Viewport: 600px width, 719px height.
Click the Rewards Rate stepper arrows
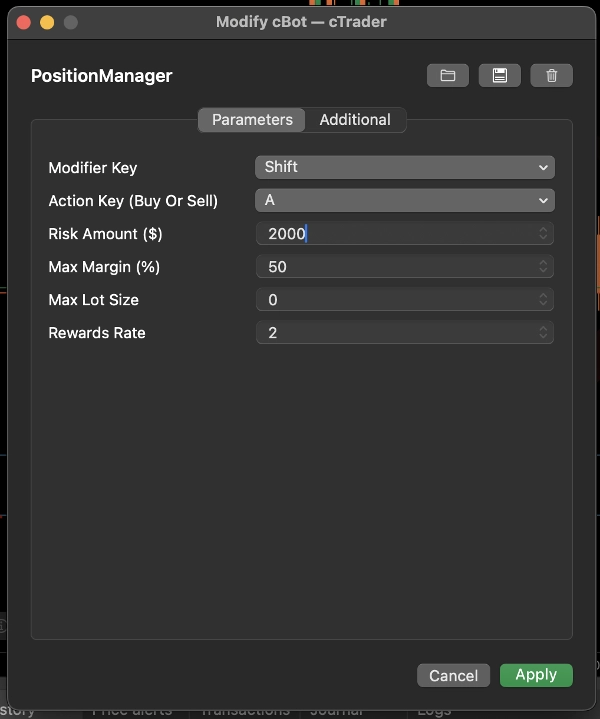click(x=544, y=333)
